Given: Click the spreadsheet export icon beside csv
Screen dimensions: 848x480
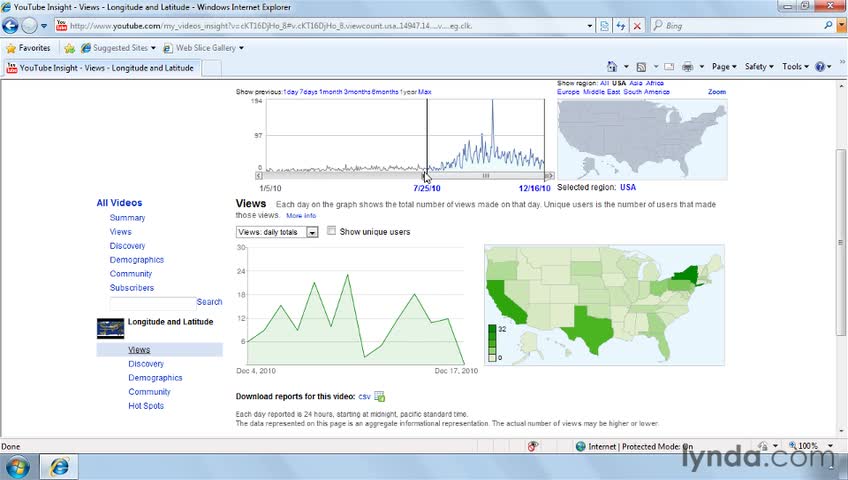Looking at the screenshot, I should 380,397.
